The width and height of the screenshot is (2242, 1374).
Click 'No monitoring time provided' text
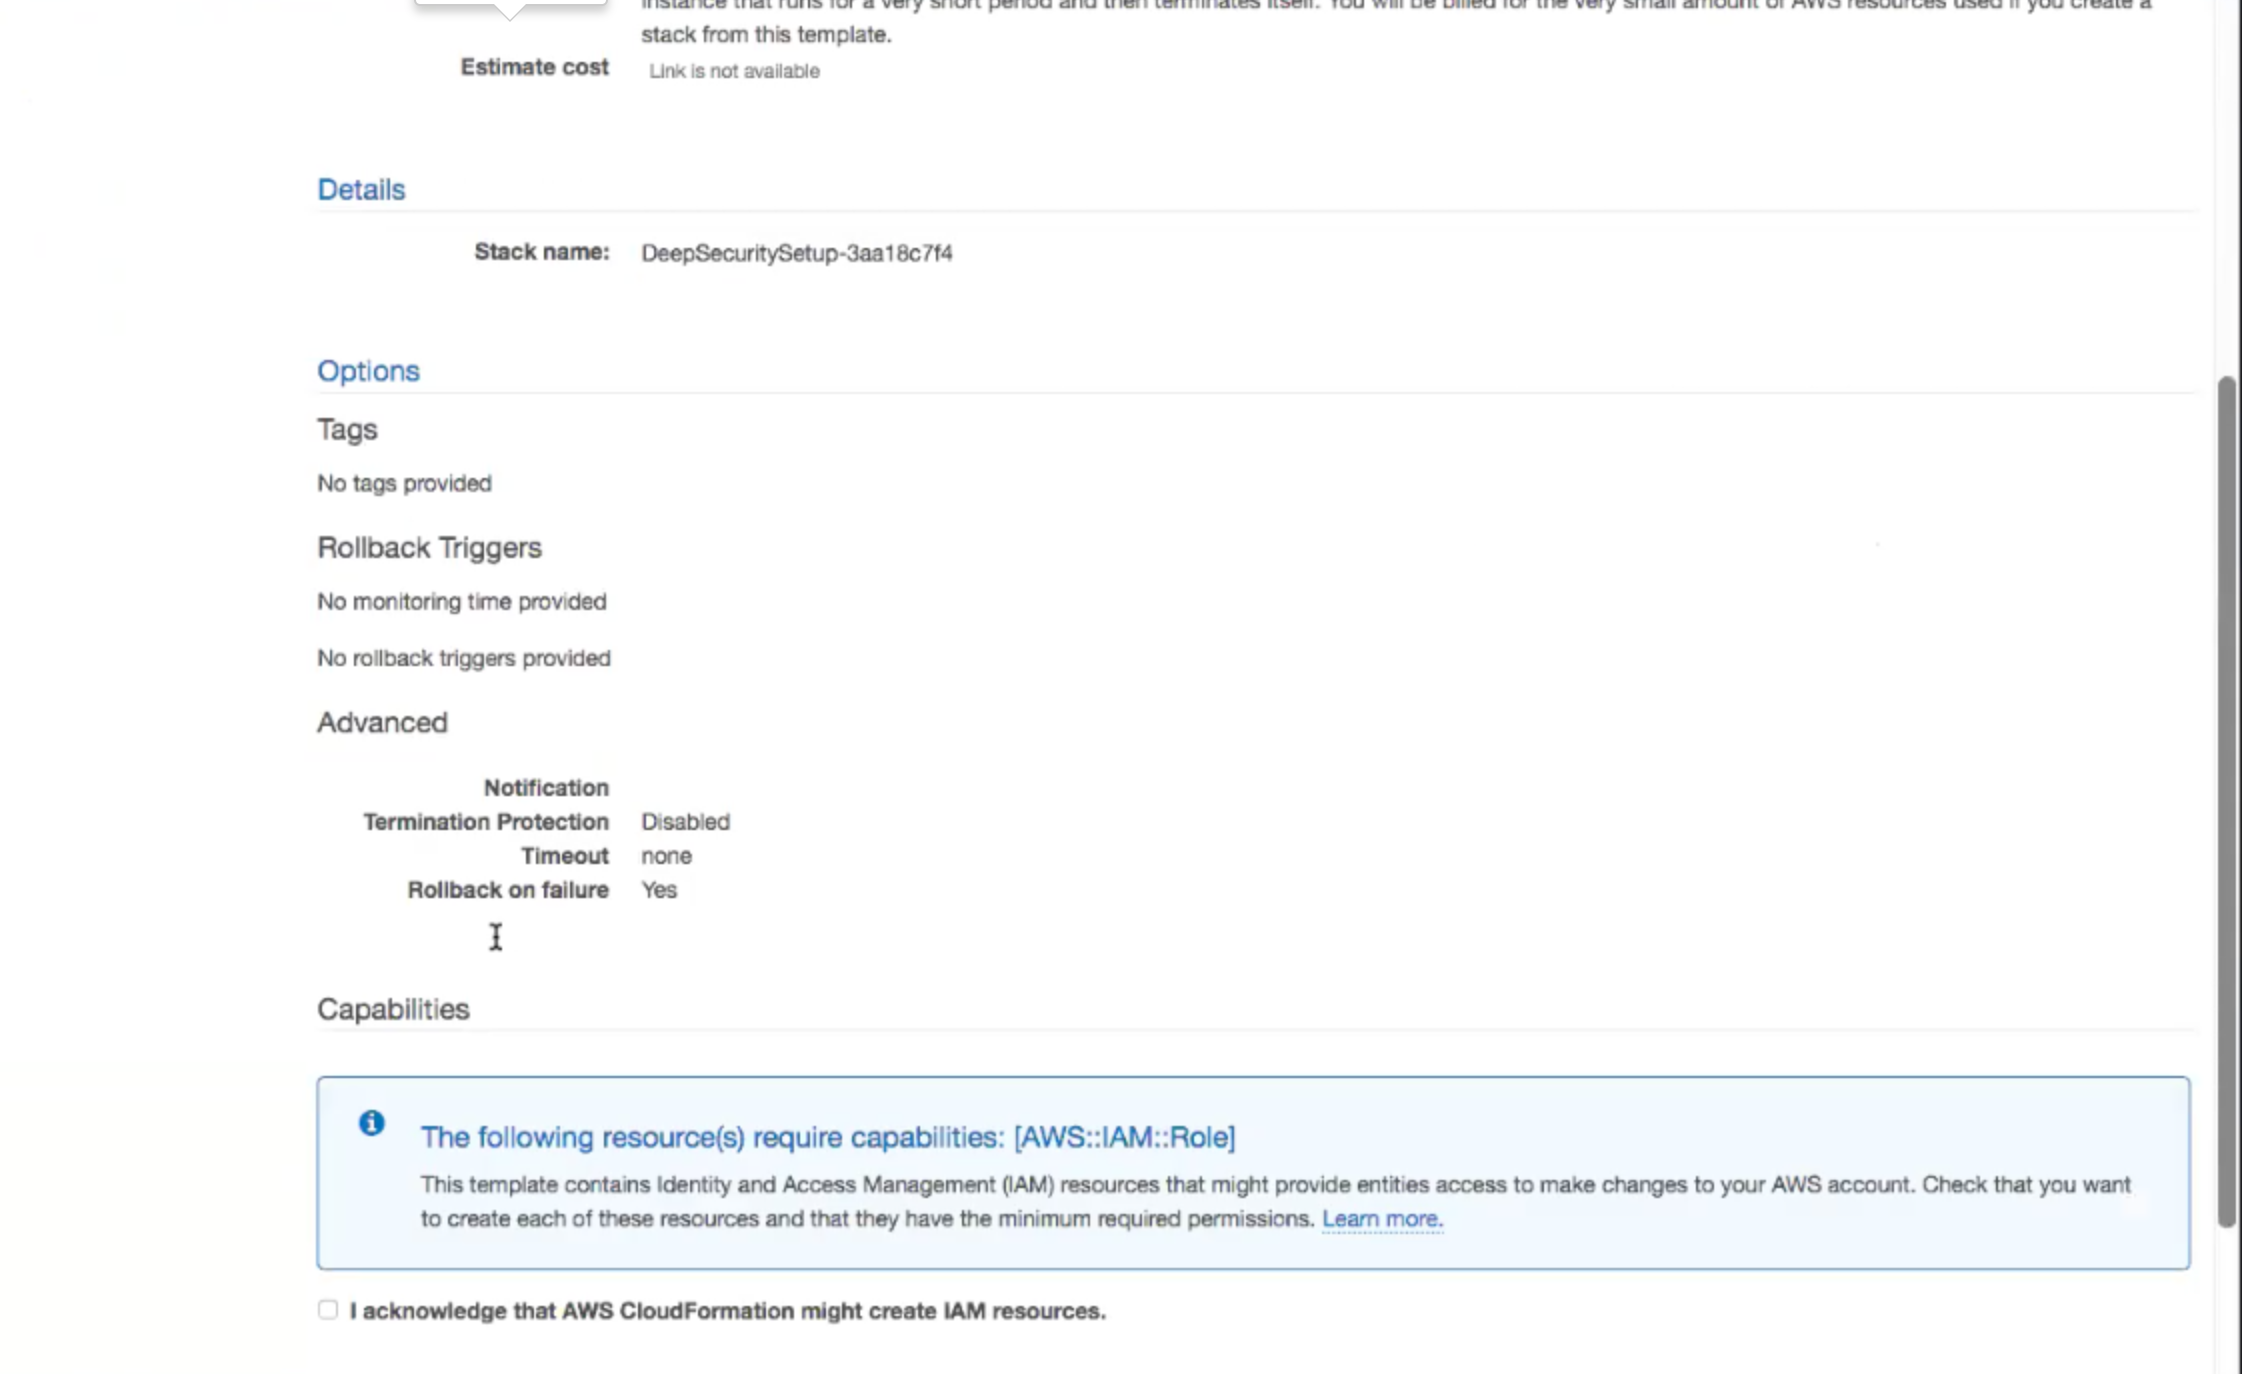461,602
